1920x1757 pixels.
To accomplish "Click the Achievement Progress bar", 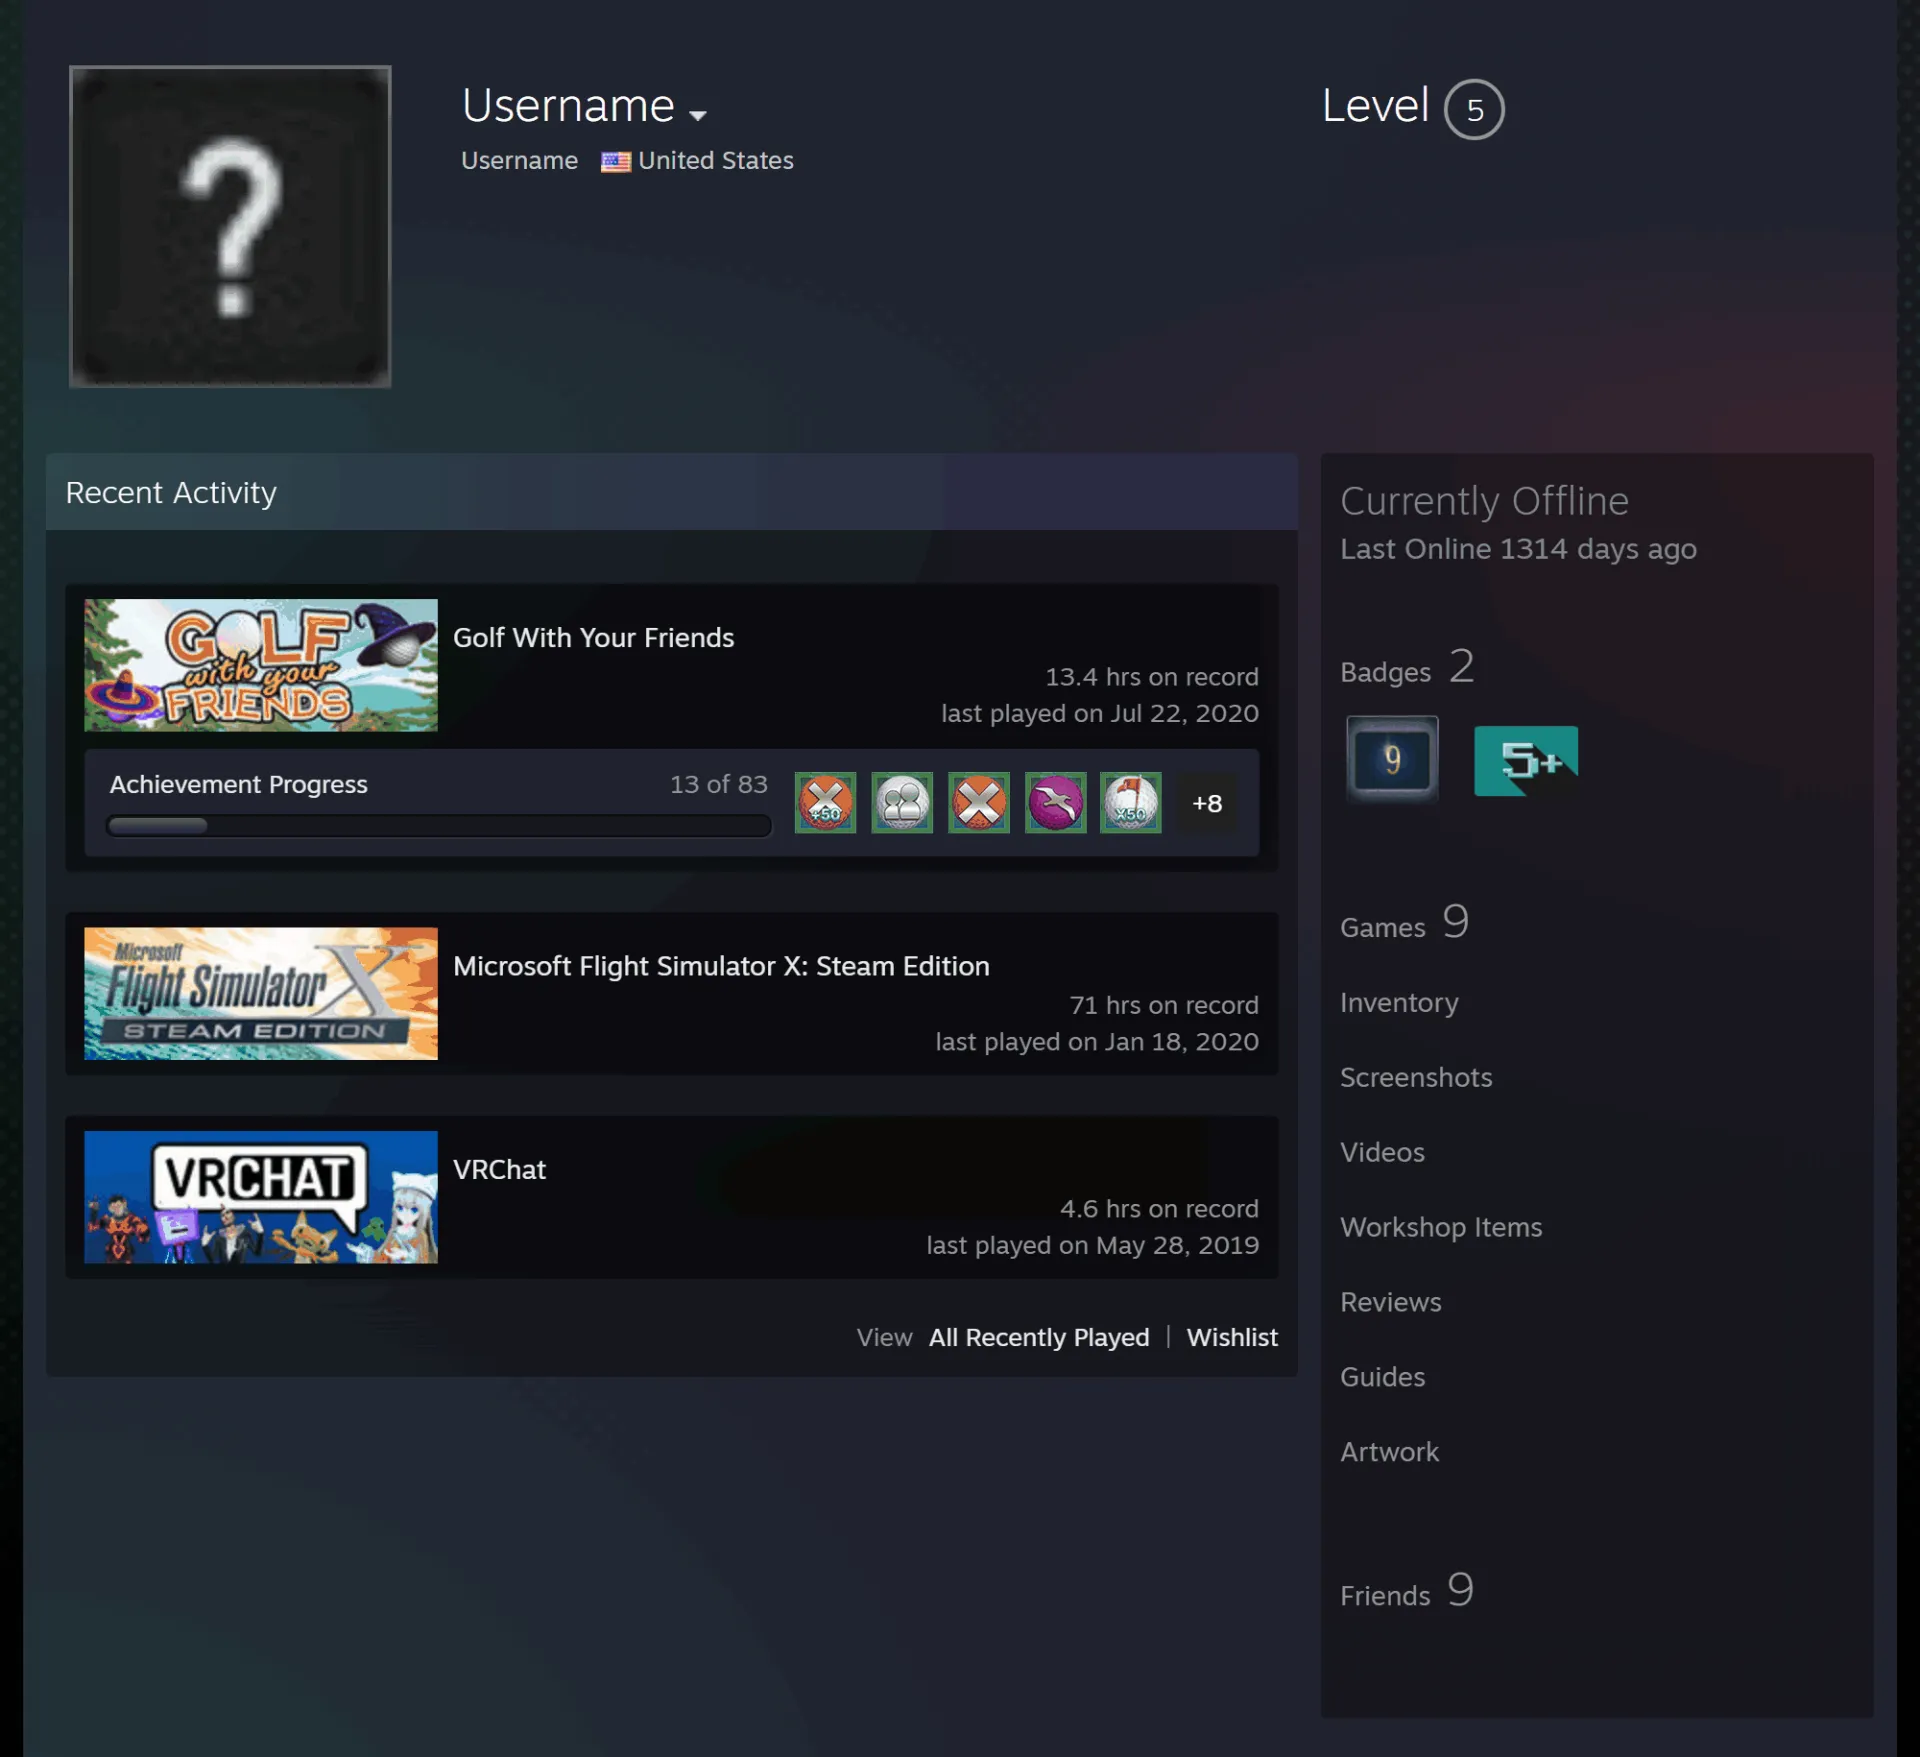I will pyautogui.click(x=439, y=826).
